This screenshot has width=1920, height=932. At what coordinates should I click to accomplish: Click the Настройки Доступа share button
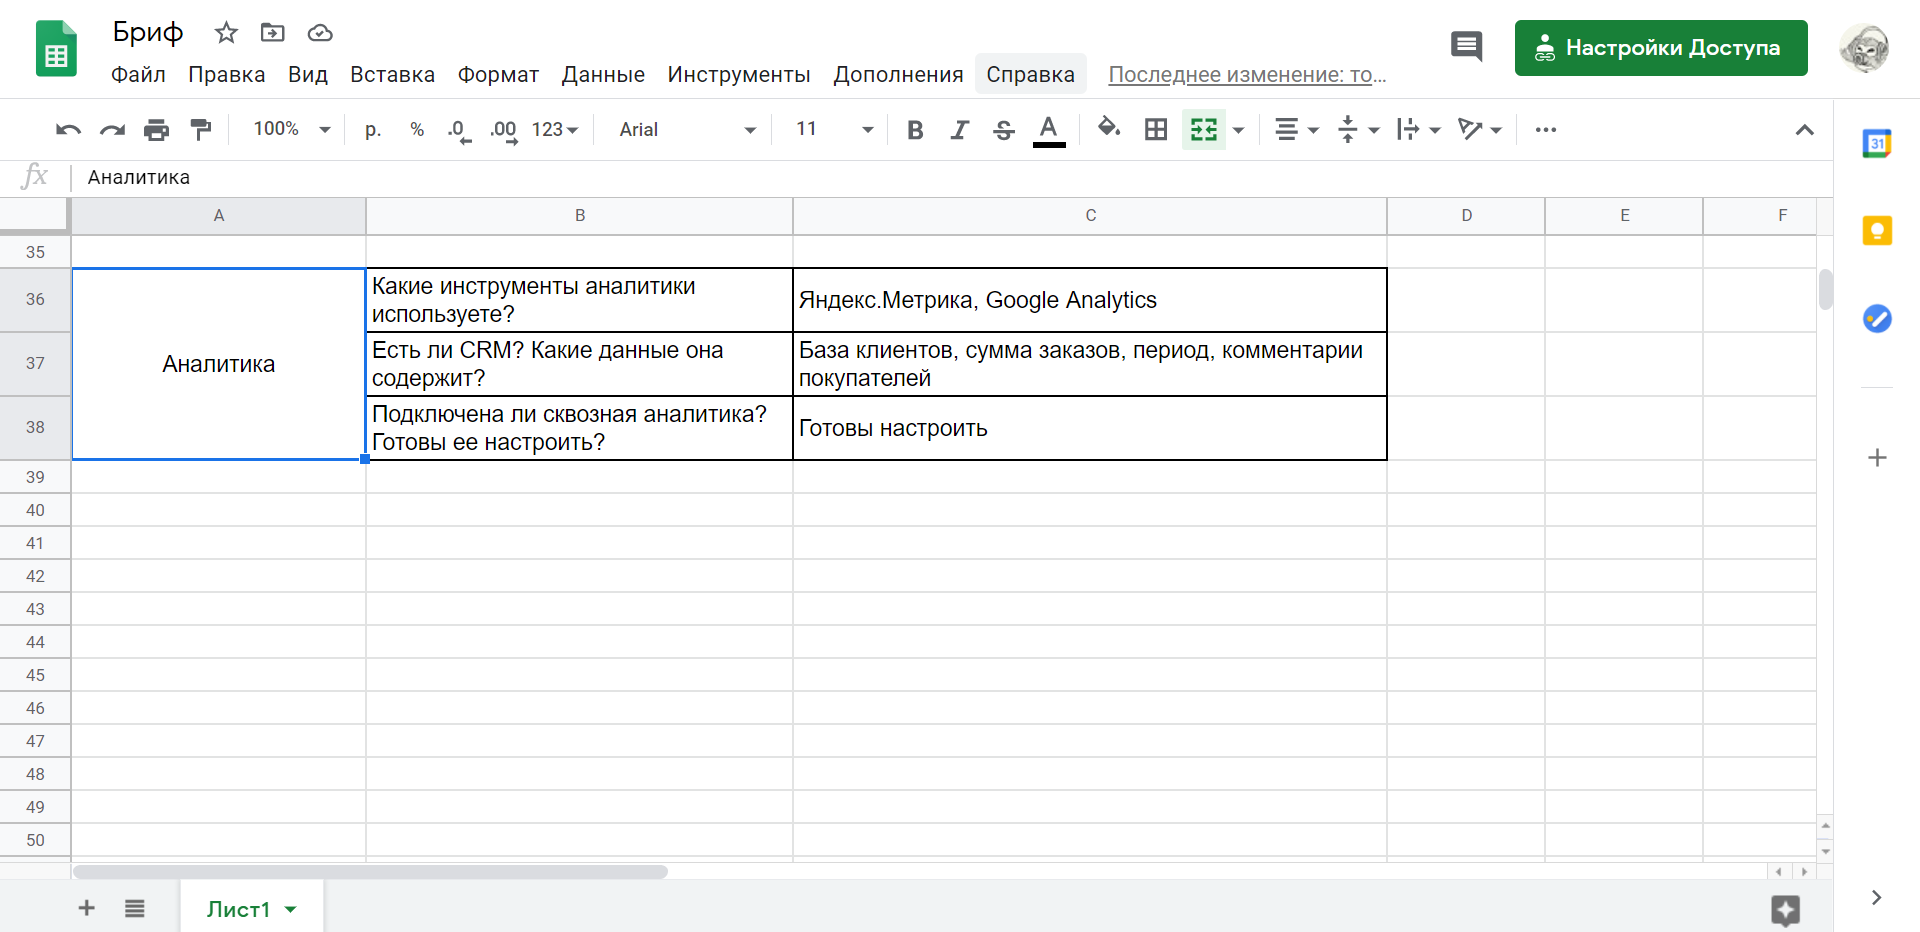click(1660, 48)
